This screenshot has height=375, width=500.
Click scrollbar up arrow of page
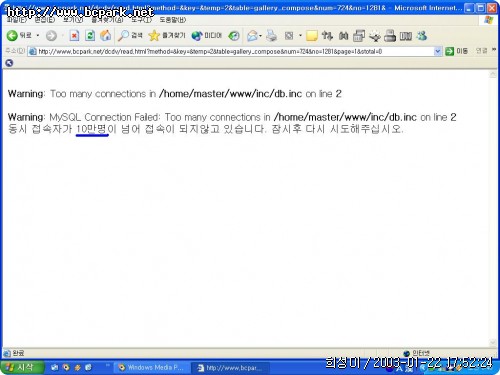pos(493,74)
